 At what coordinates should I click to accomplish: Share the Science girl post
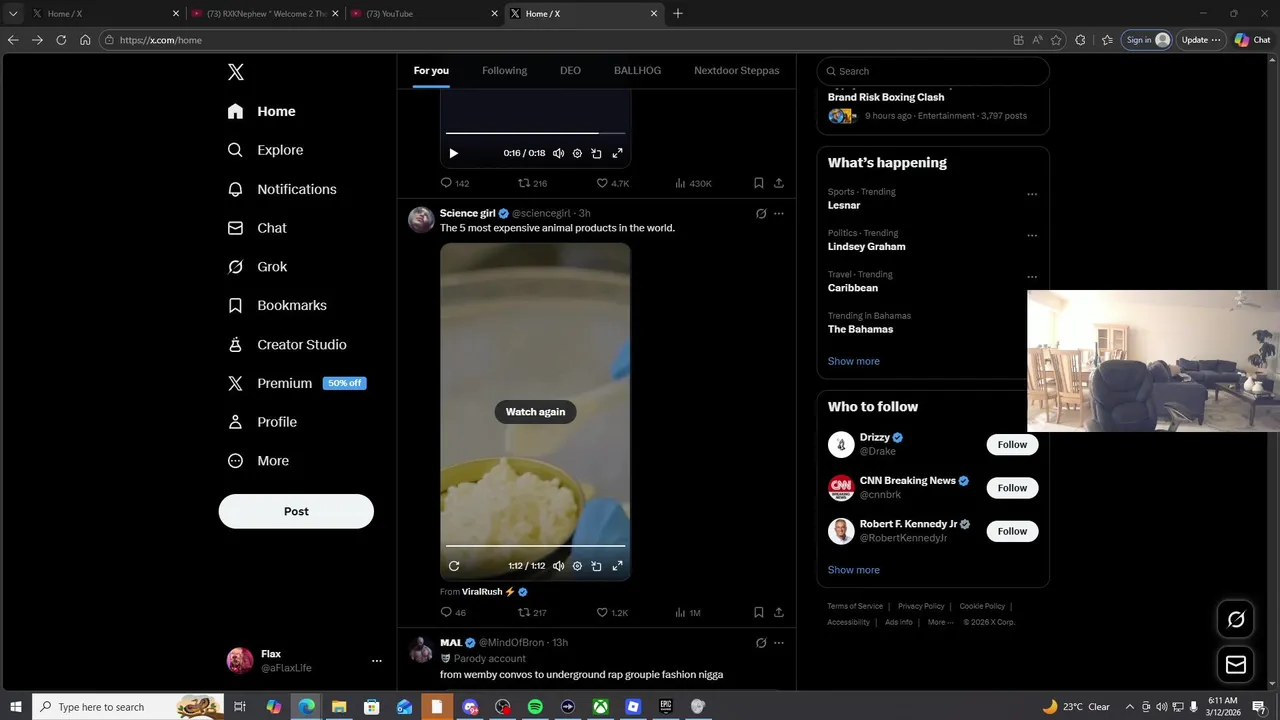[x=779, y=612]
